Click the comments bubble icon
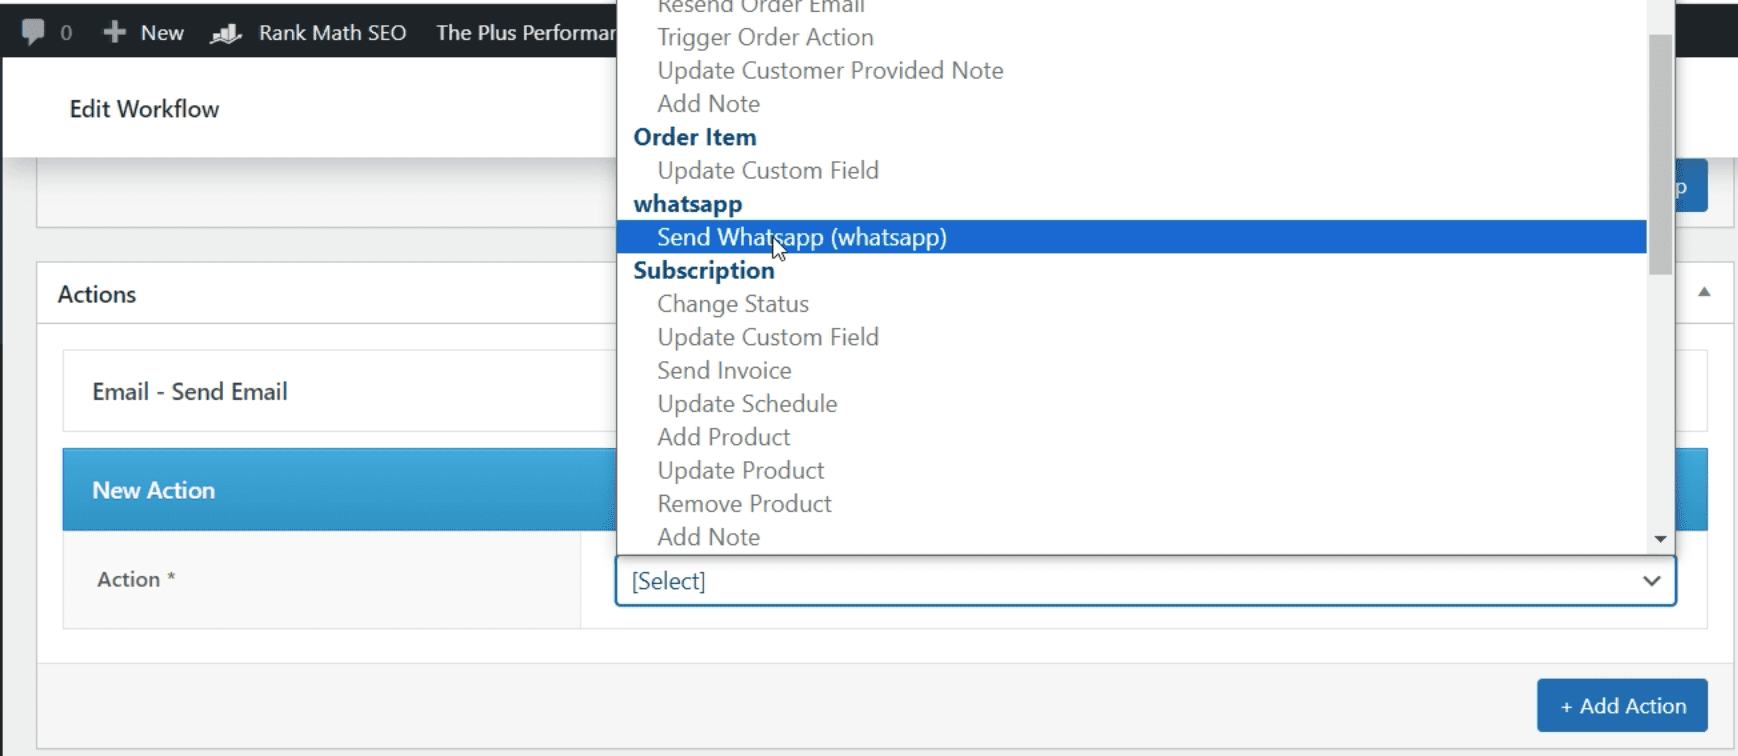 (33, 32)
